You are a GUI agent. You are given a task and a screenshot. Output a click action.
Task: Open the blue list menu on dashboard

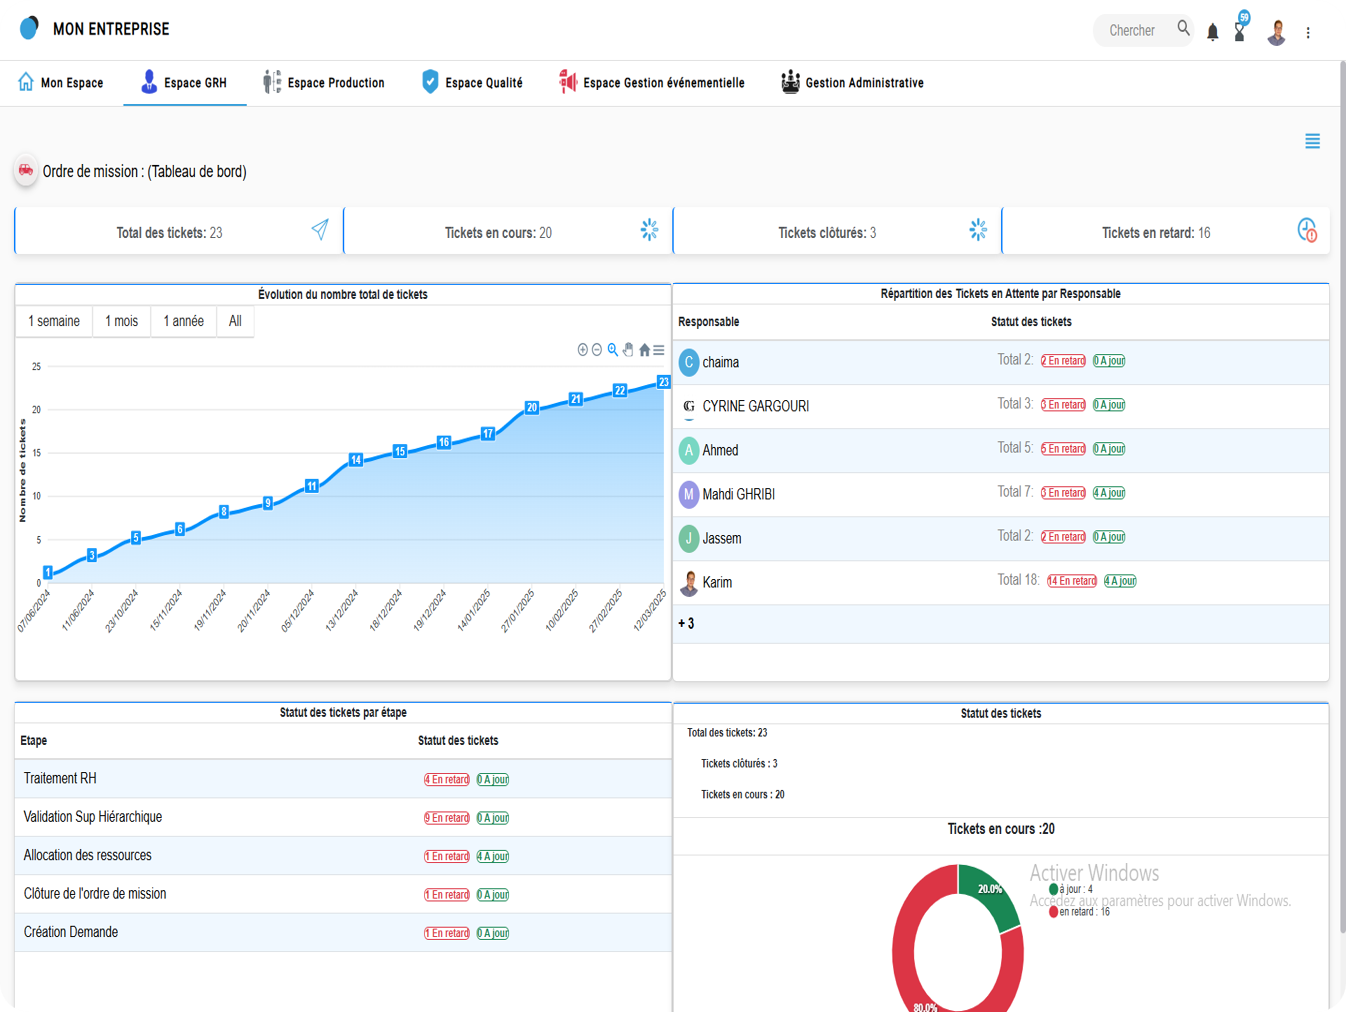coord(1312,141)
